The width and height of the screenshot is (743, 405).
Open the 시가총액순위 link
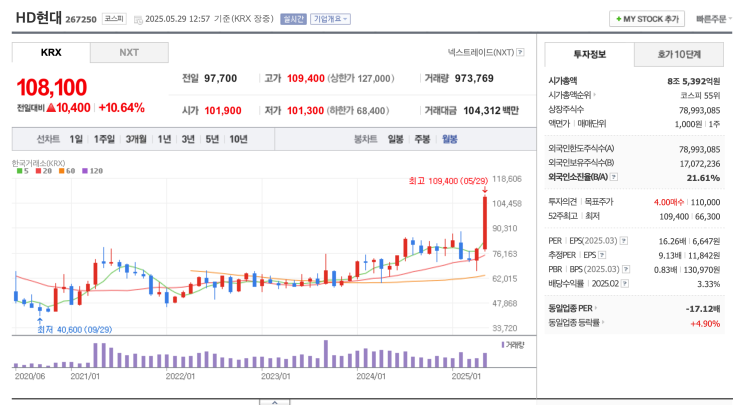click(x=570, y=95)
